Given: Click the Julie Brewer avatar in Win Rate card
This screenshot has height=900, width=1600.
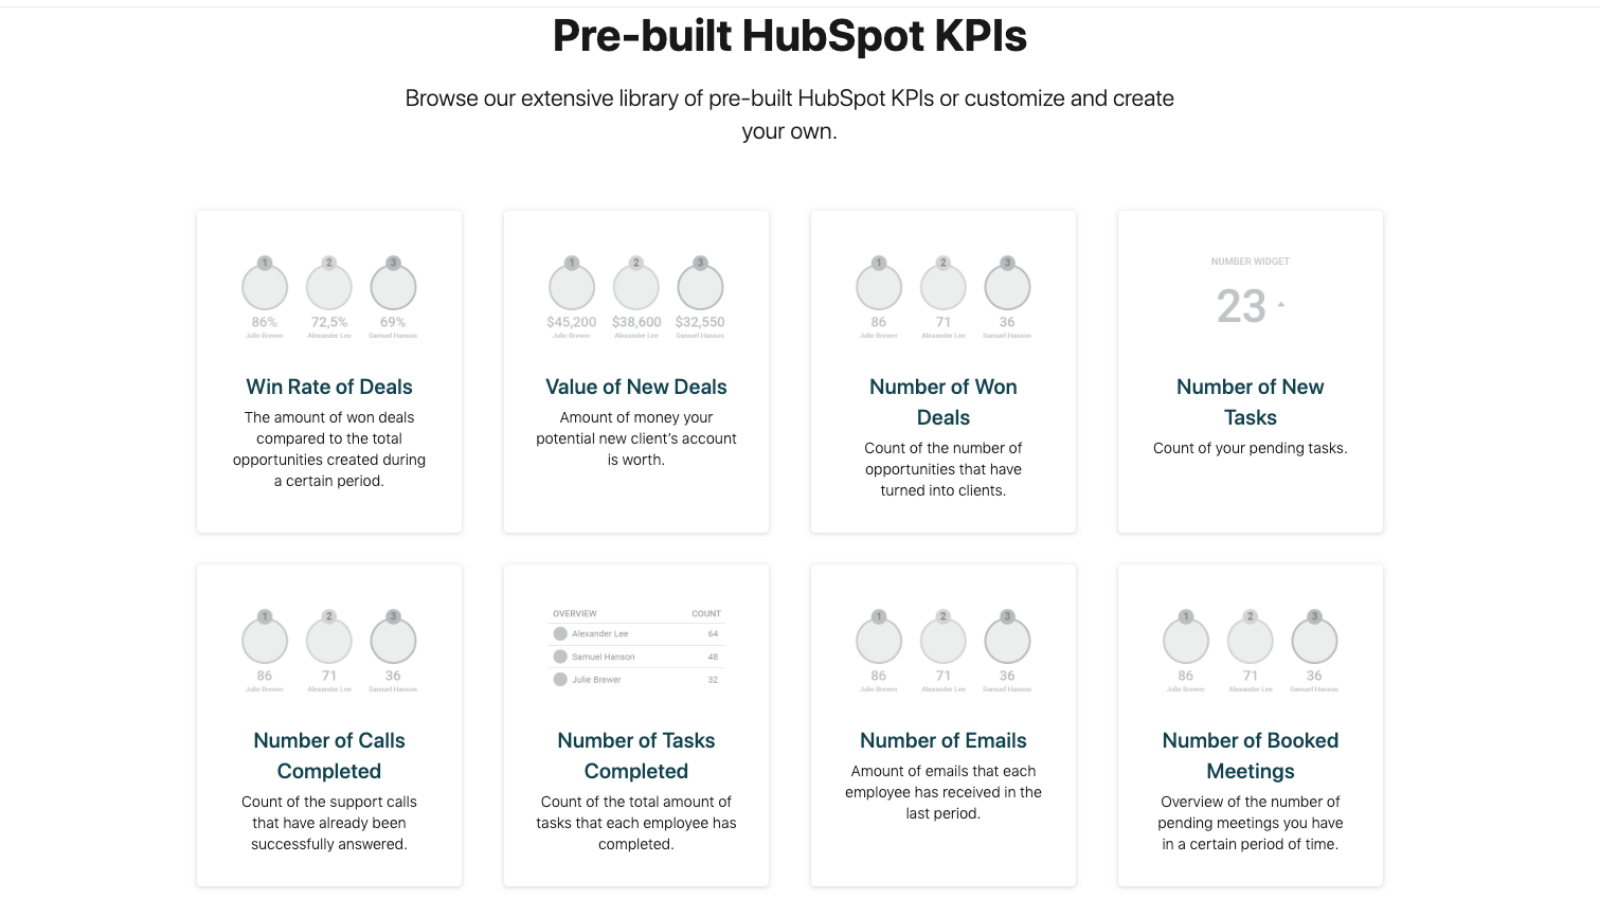Looking at the screenshot, I should pyautogui.click(x=263, y=290).
